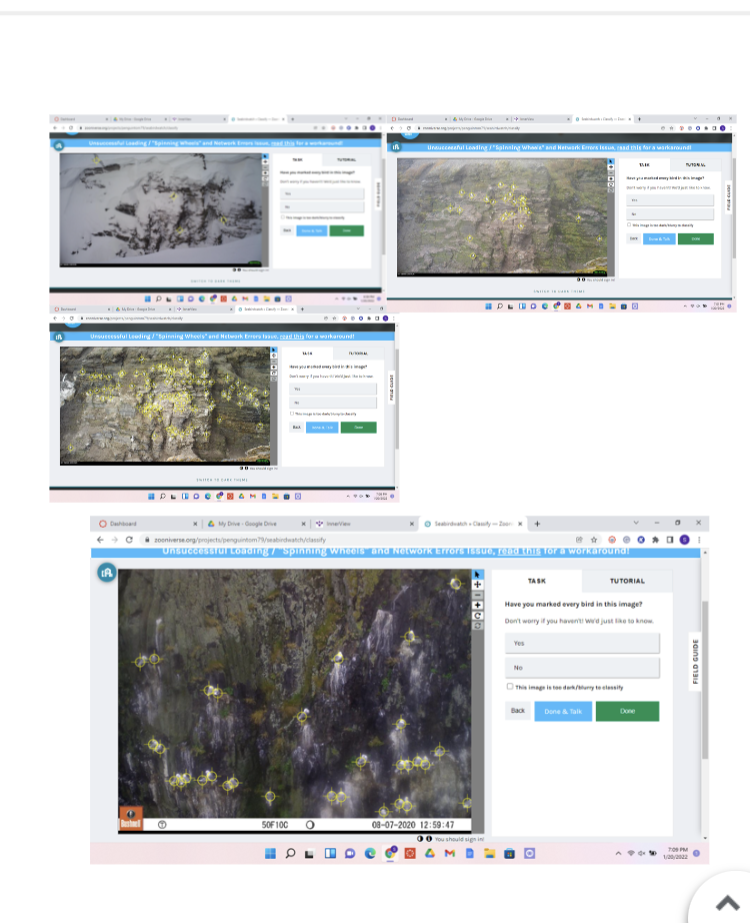Screen dimensions: 750x923
Task: Choose the No answer in large screenshot
Action: click(x=582, y=668)
